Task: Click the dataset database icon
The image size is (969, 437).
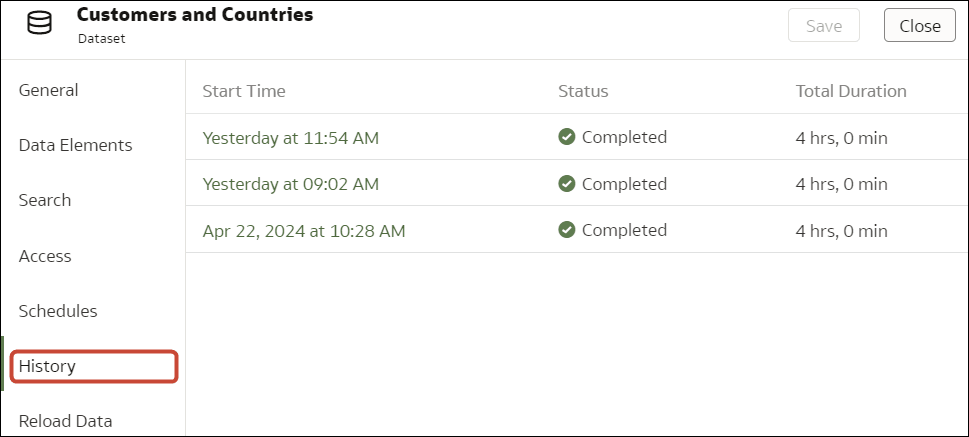Action: (x=40, y=25)
